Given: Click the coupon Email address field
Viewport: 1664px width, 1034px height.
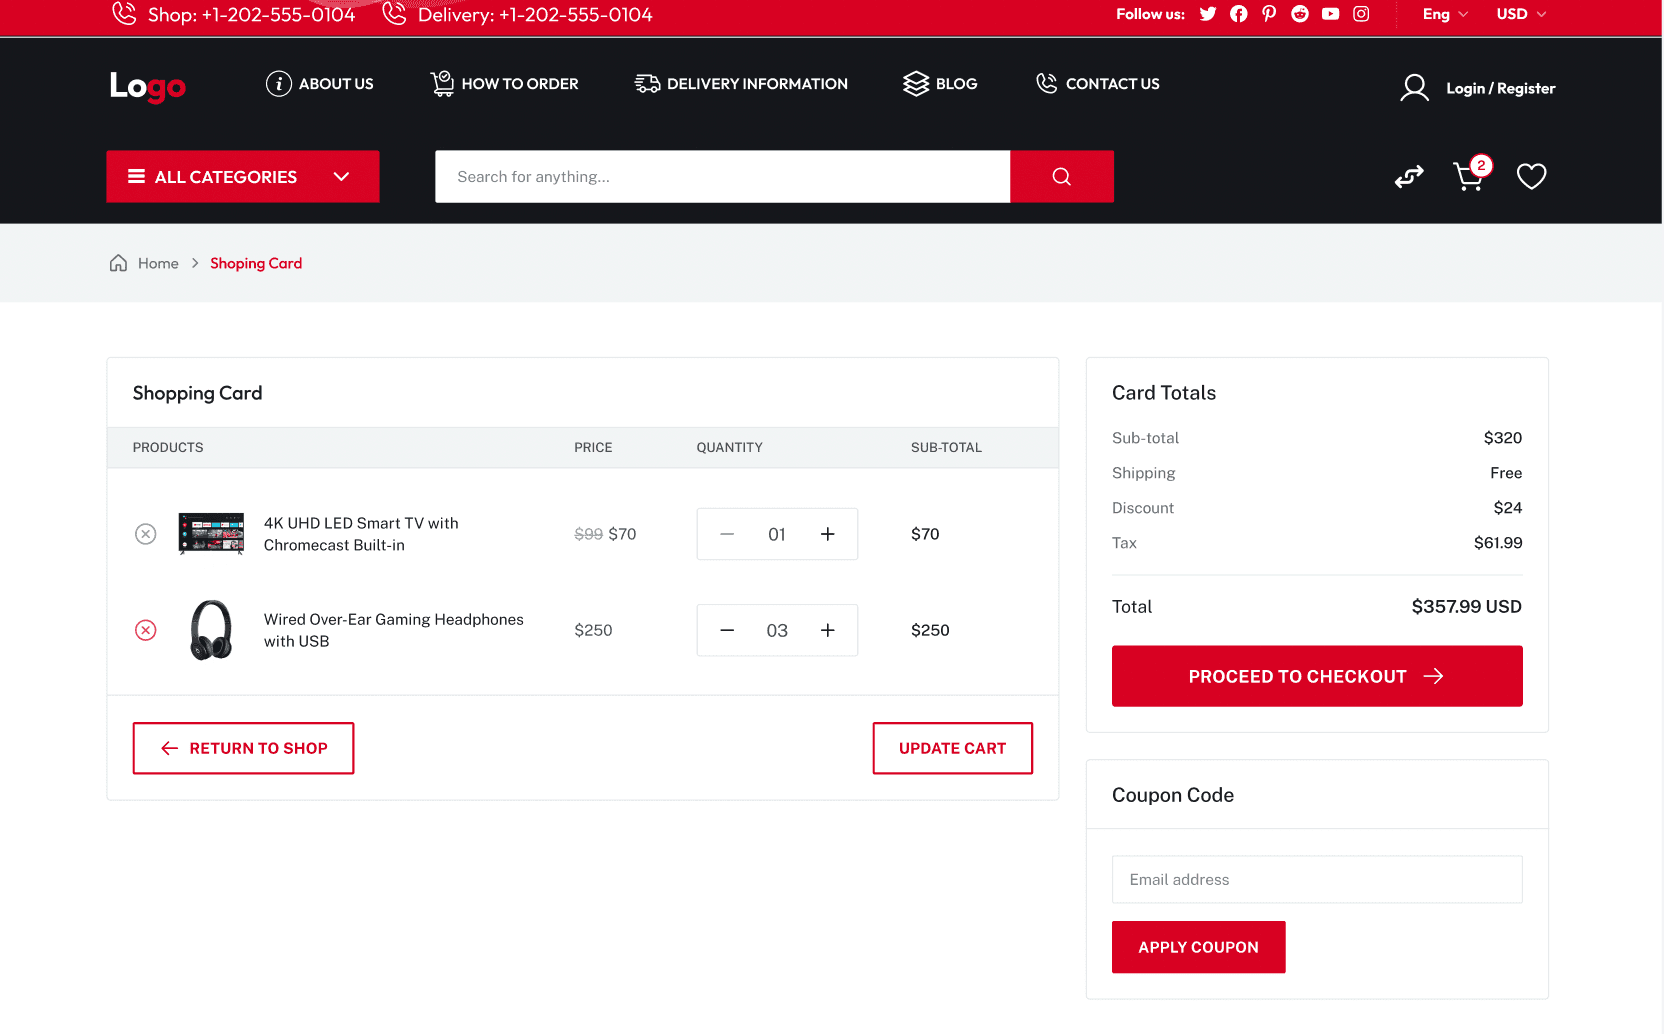Looking at the screenshot, I should pyautogui.click(x=1316, y=879).
